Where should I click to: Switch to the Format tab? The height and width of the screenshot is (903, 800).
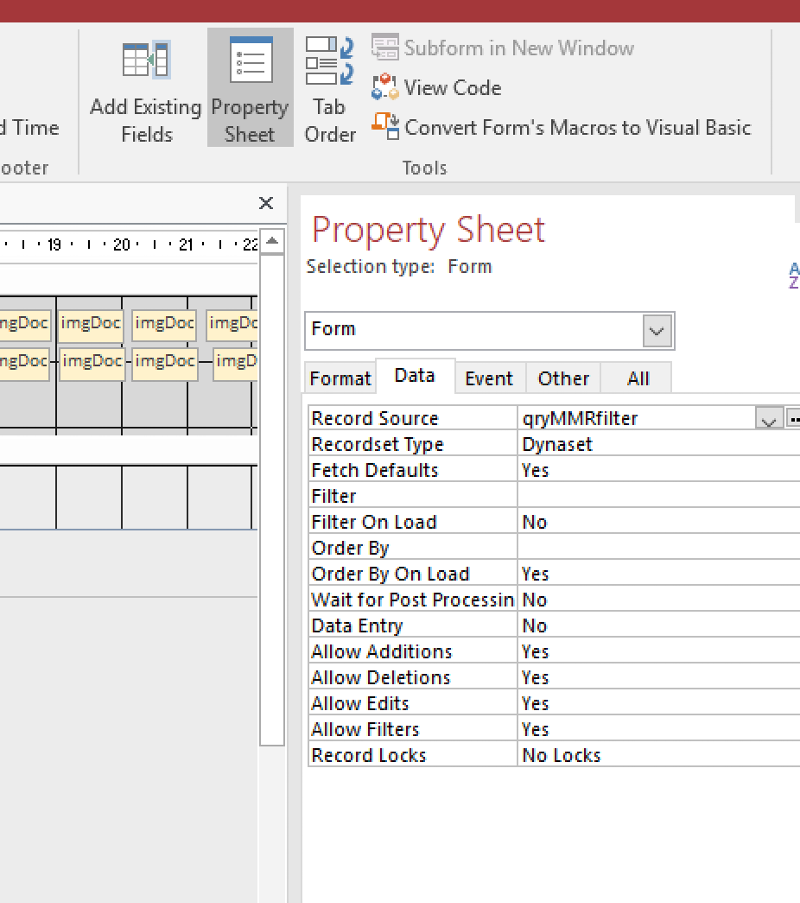[x=340, y=378]
